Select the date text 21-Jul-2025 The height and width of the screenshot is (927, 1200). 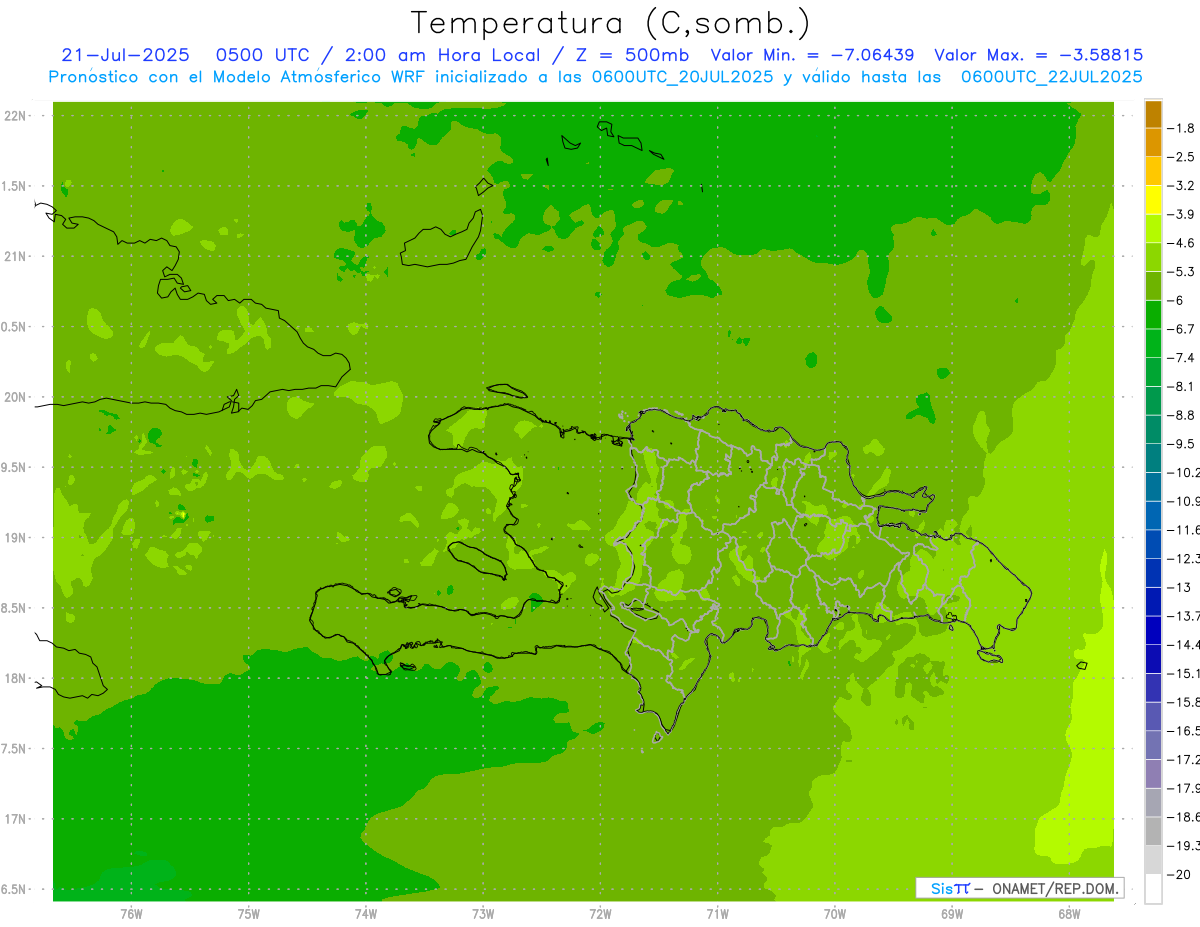click(125, 55)
